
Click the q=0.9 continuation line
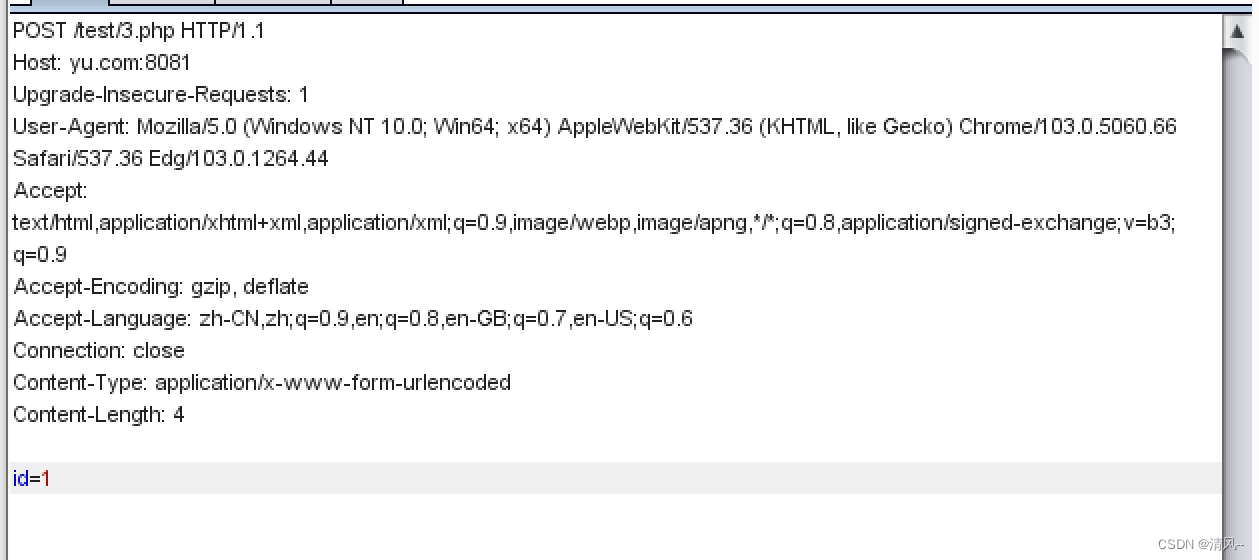click(40, 255)
